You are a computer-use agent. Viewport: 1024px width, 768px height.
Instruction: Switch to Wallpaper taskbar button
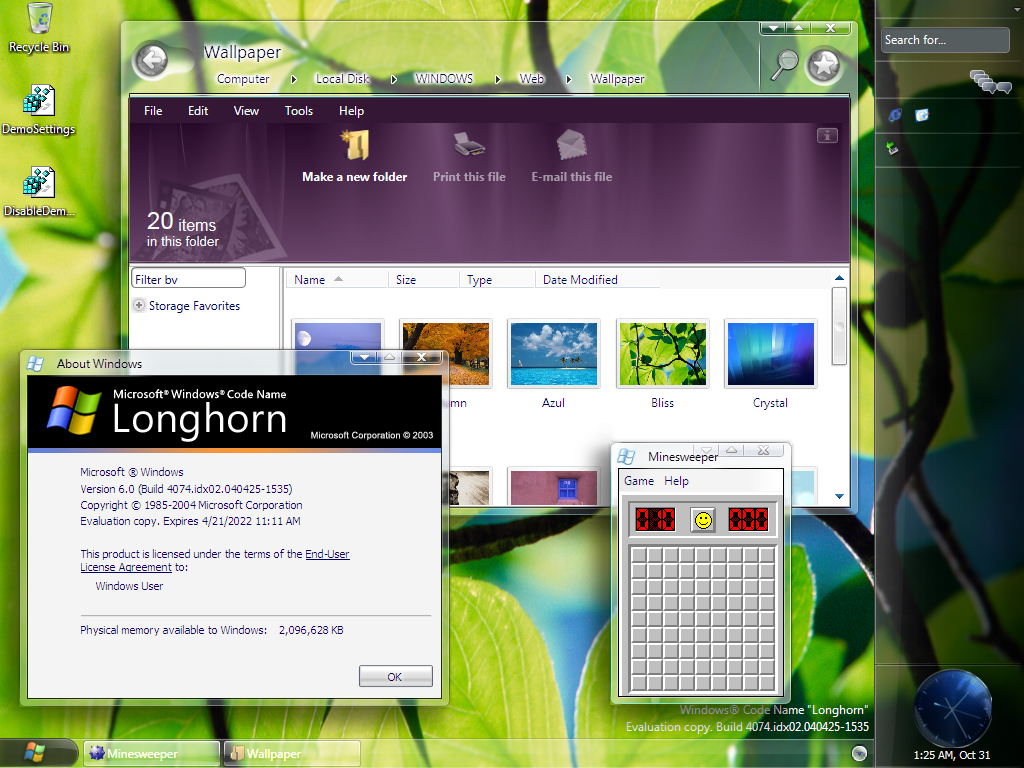click(x=291, y=754)
